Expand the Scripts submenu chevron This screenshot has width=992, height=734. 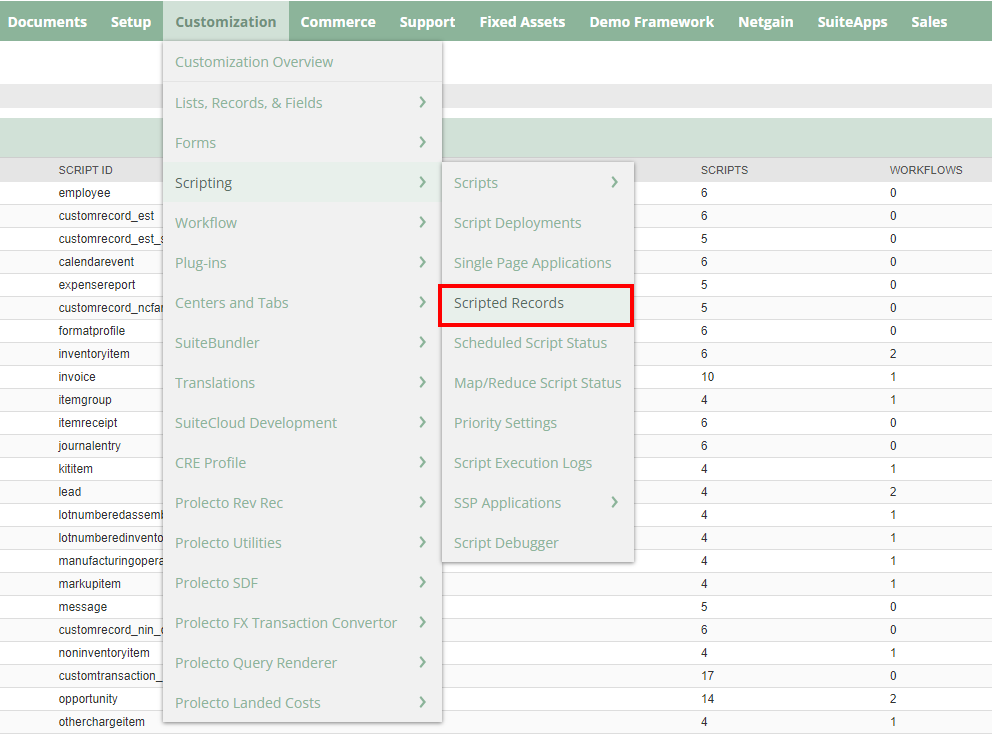(614, 182)
